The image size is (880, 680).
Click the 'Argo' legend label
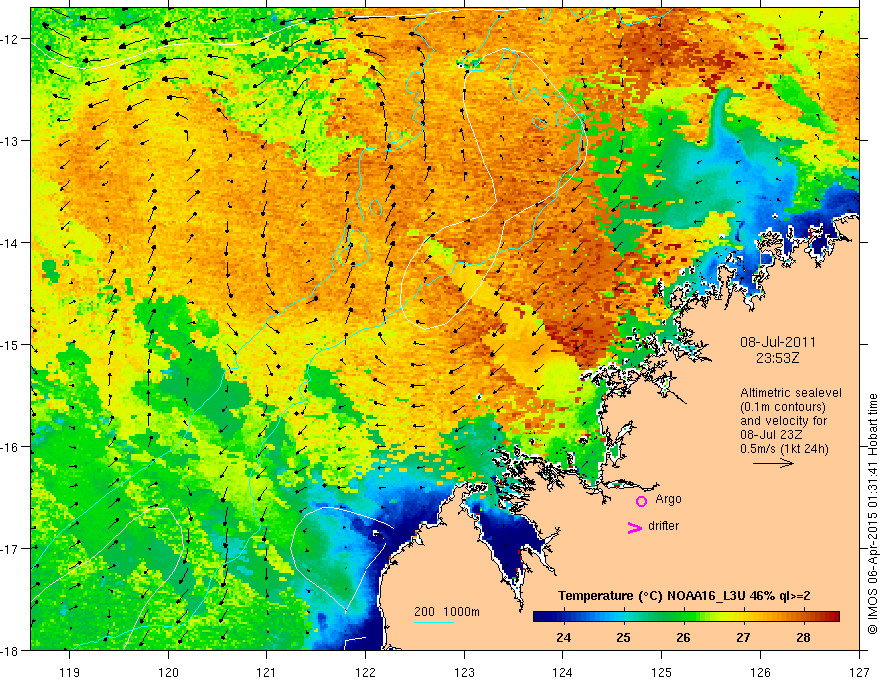point(668,499)
